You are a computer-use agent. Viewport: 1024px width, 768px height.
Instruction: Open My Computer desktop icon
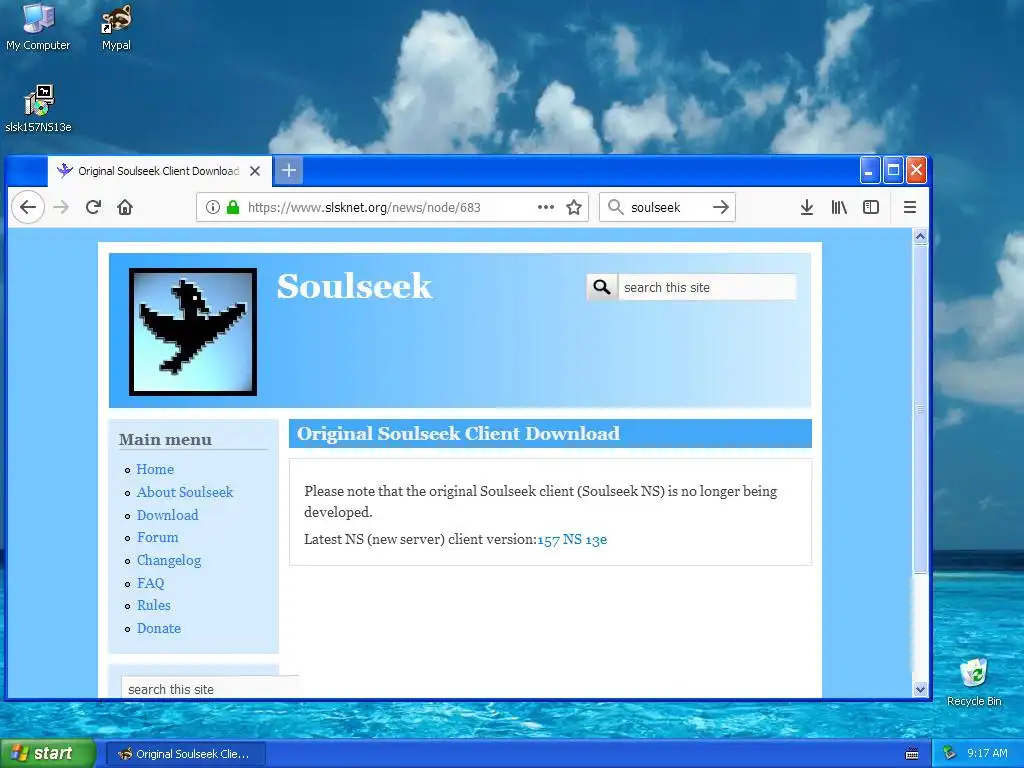pyautogui.click(x=38, y=27)
